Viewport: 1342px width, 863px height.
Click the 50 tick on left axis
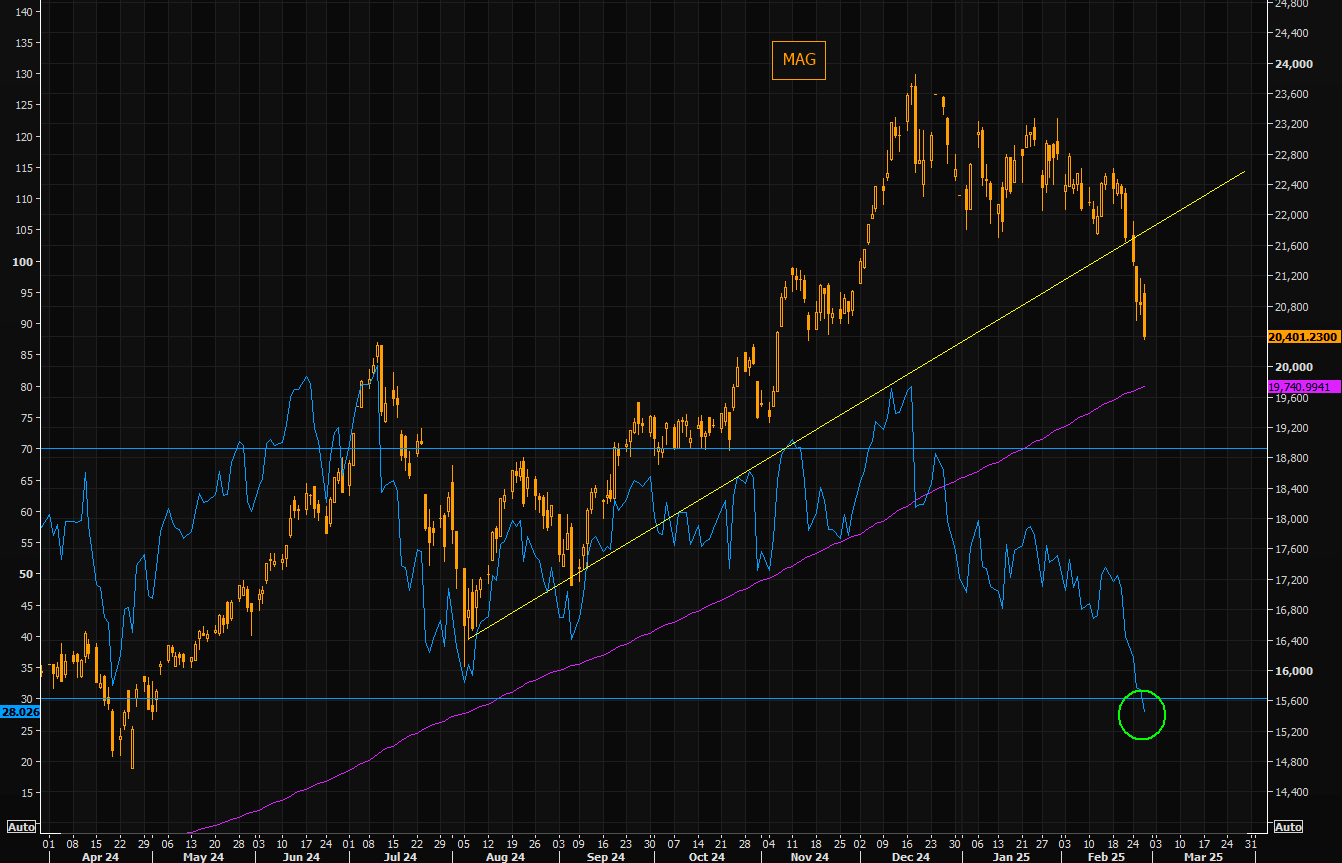(x=25, y=574)
